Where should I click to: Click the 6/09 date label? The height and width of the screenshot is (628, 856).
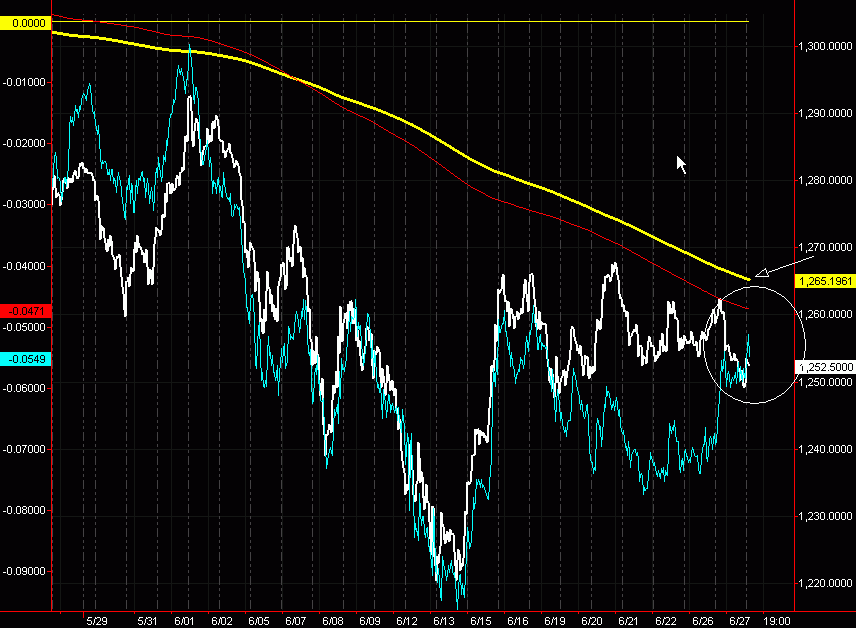pos(370,621)
